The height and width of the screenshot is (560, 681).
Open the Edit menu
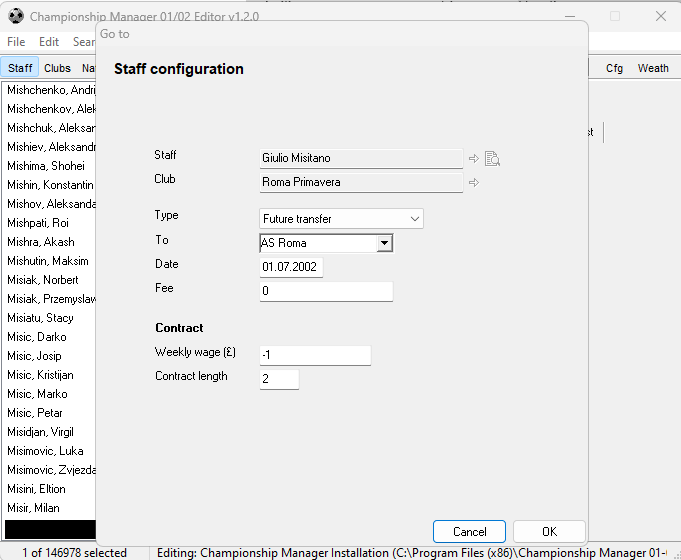(x=49, y=42)
